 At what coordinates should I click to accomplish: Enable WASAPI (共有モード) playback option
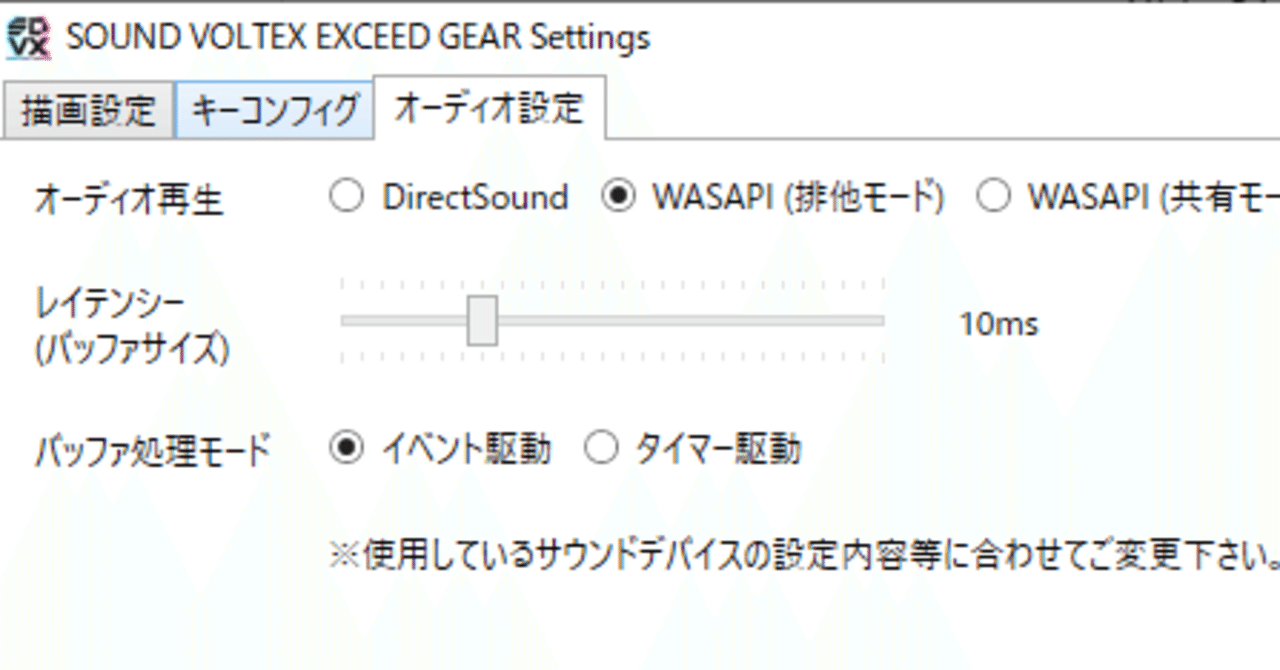[1128, 198]
